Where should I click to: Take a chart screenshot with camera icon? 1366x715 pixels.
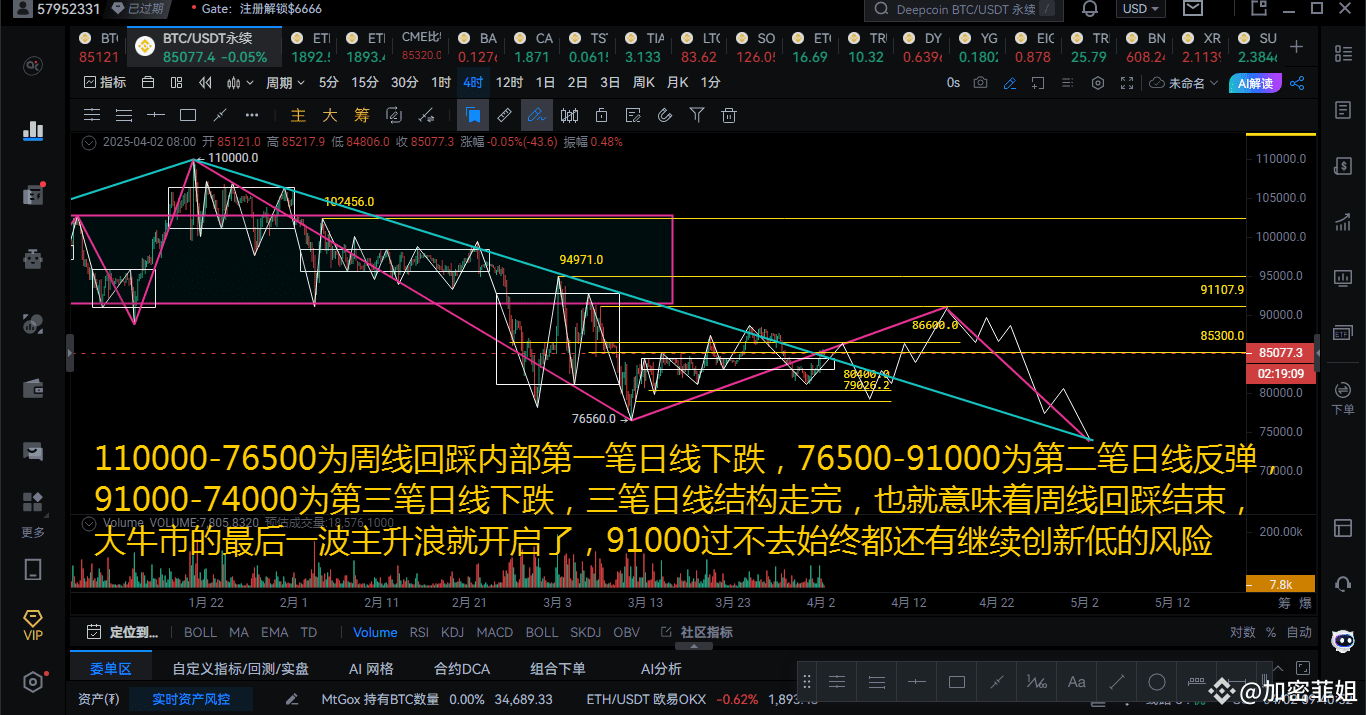click(x=980, y=83)
